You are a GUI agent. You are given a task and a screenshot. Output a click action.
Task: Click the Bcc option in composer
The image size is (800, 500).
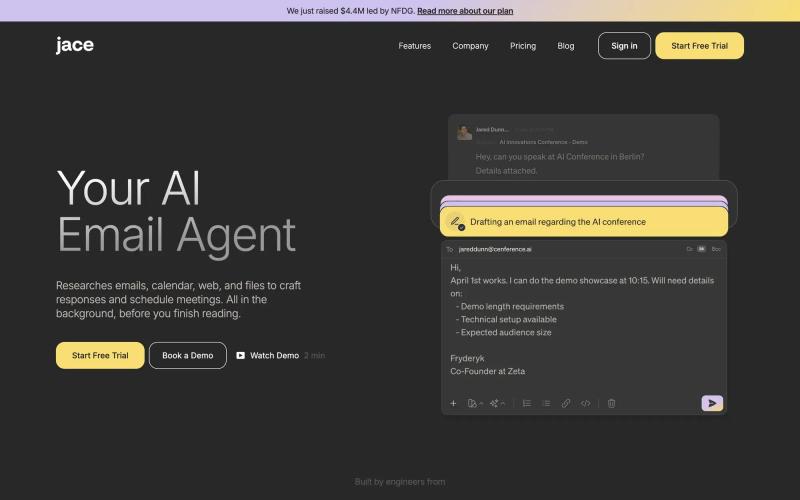716,249
